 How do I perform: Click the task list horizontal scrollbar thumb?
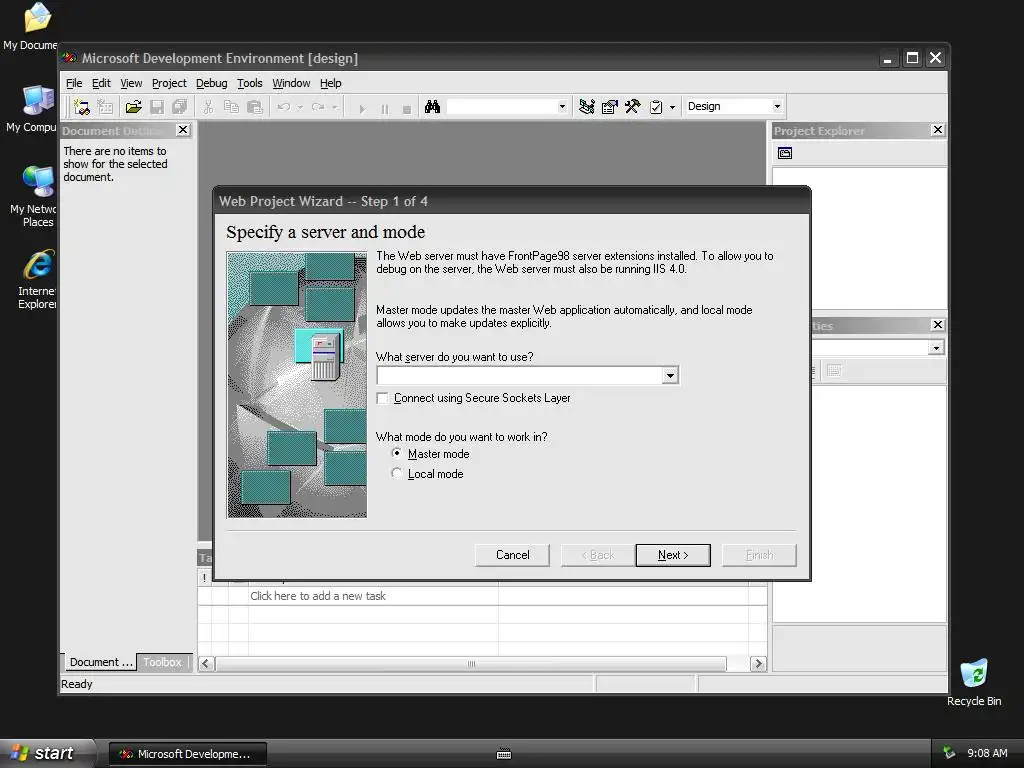[x=471, y=664]
